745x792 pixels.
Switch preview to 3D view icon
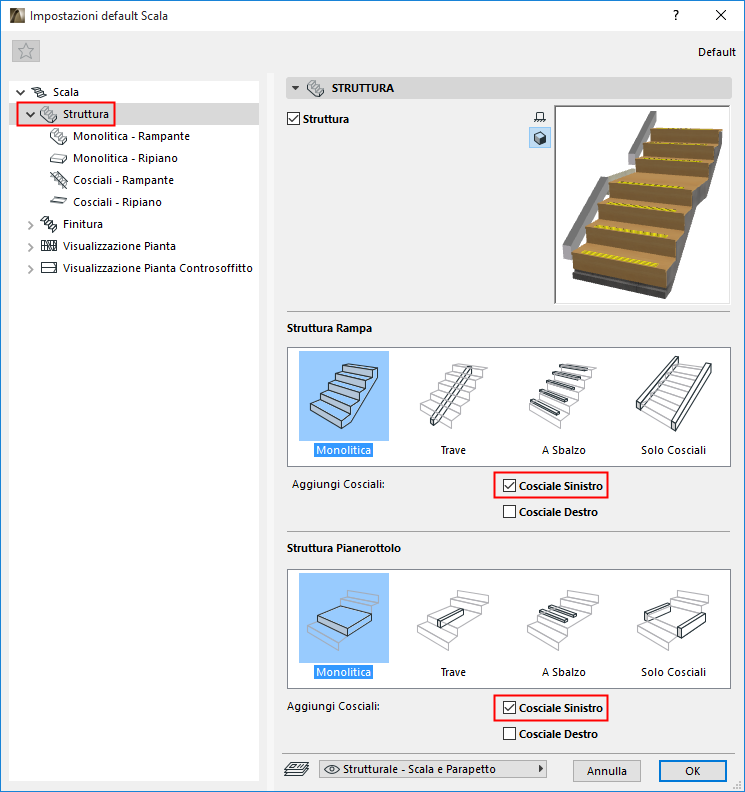tap(539, 138)
